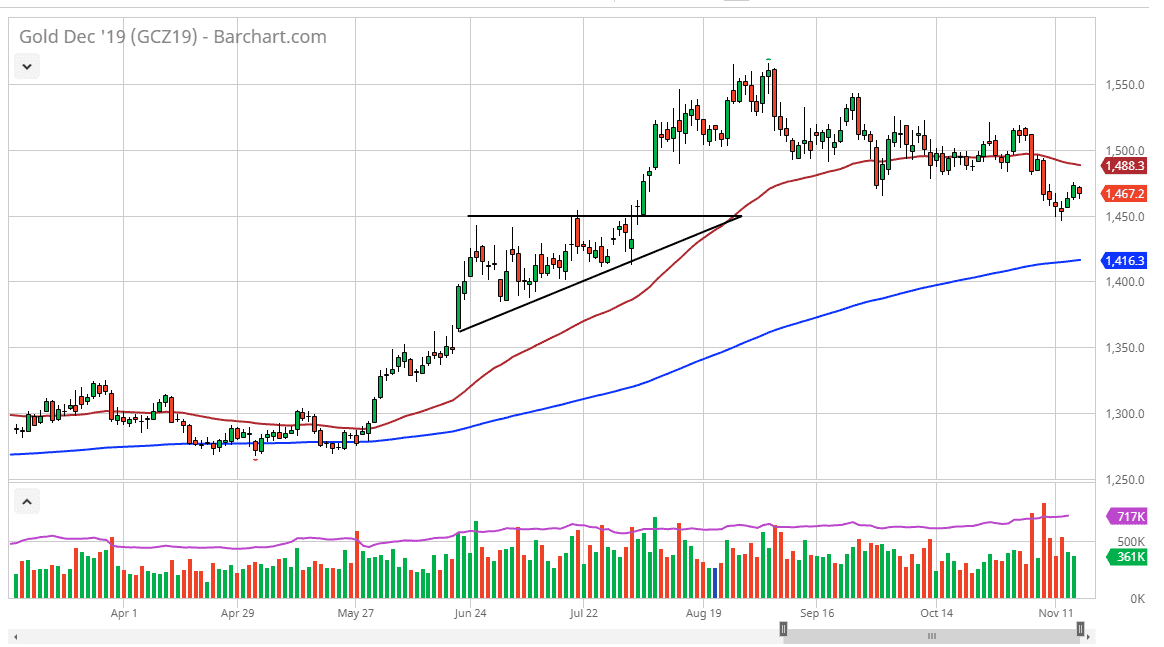Click the magenta 717K open interest label

click(1127, 518)
